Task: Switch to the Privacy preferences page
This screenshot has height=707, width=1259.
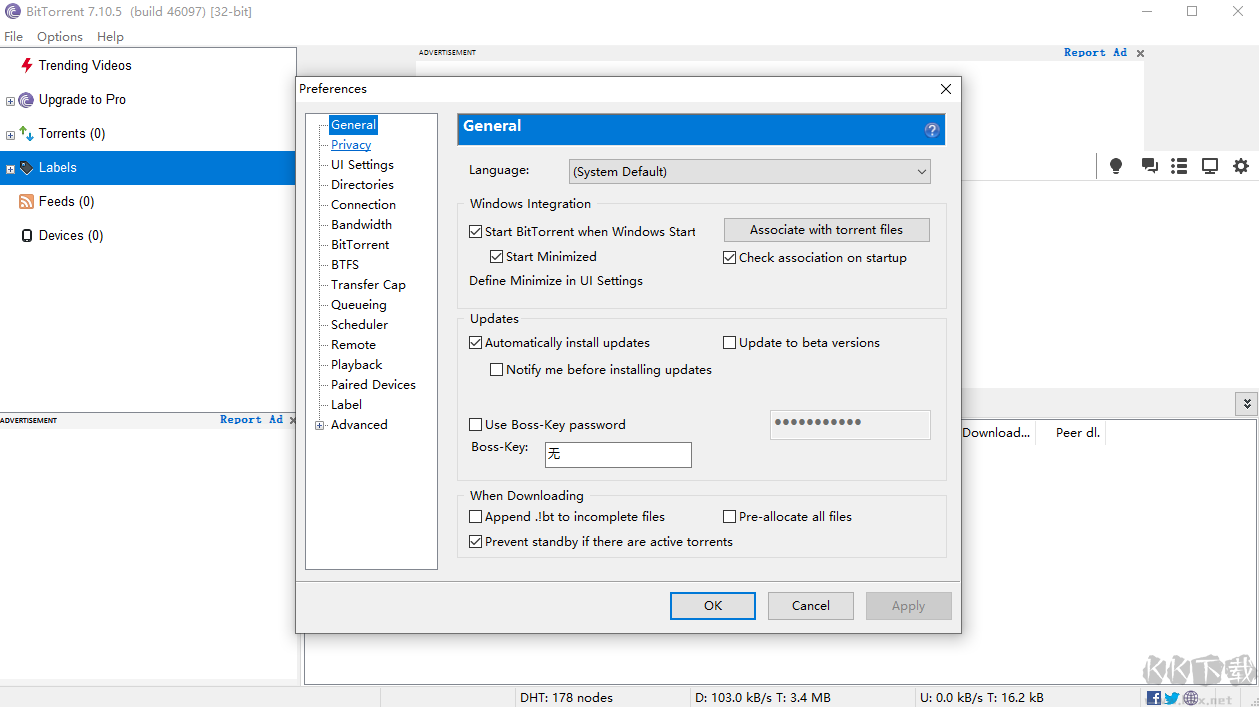Action: 350,144
